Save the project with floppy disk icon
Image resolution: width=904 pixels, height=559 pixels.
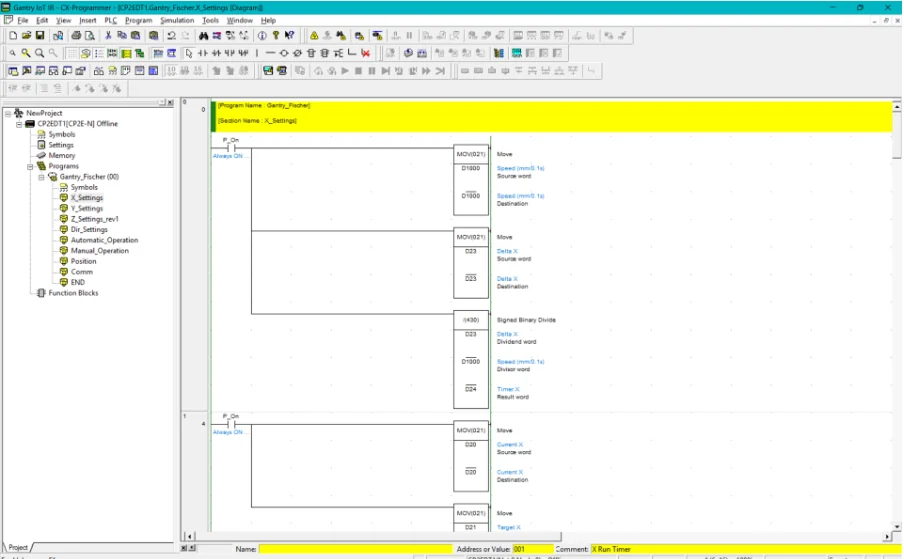tap(40, 36)
